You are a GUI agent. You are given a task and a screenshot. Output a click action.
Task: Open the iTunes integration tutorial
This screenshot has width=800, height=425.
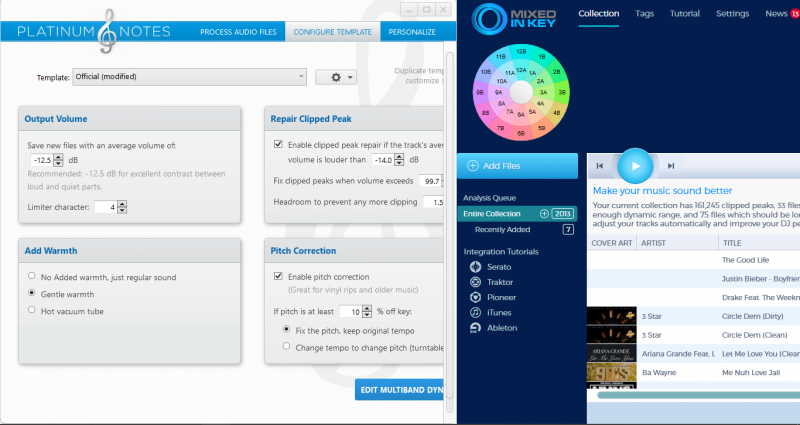point(490,313)
